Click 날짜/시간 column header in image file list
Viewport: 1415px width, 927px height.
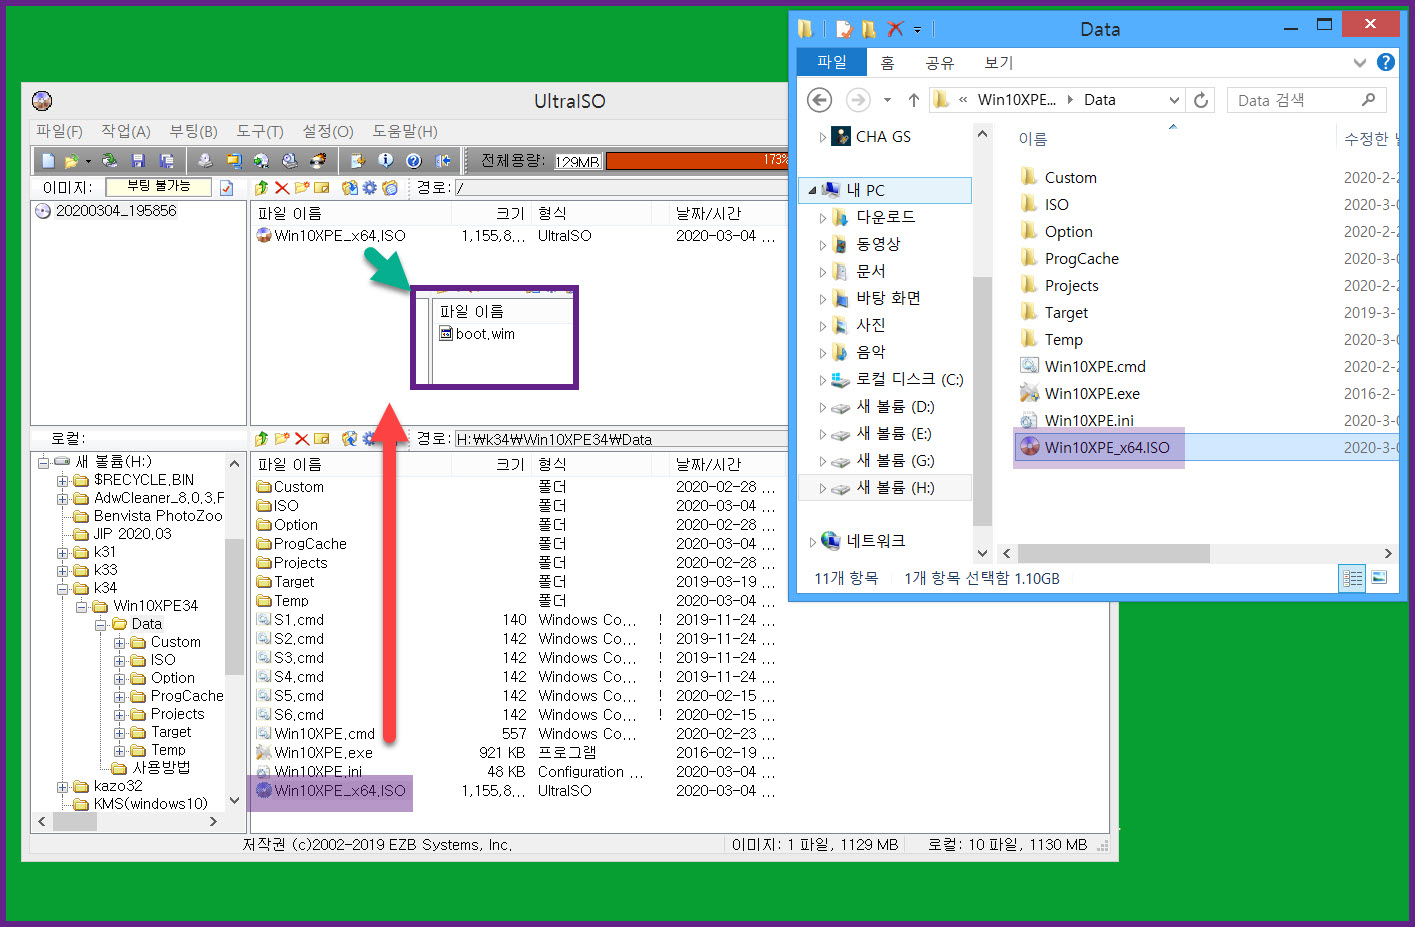coord(708,213)
